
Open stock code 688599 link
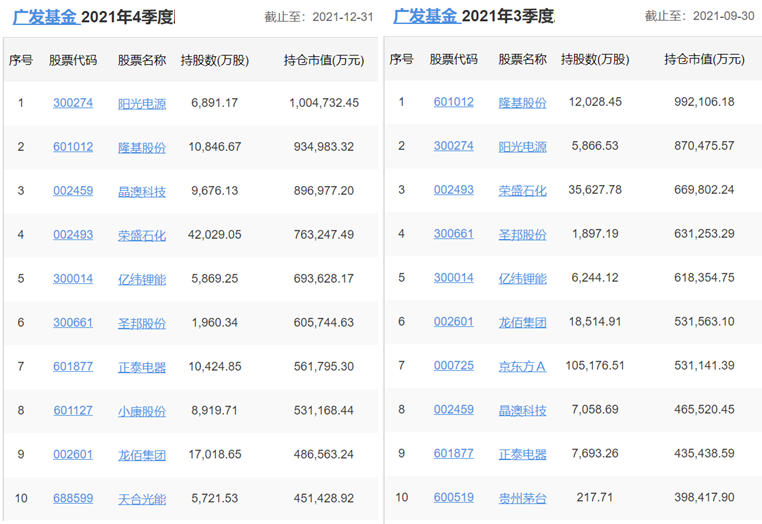73,498
